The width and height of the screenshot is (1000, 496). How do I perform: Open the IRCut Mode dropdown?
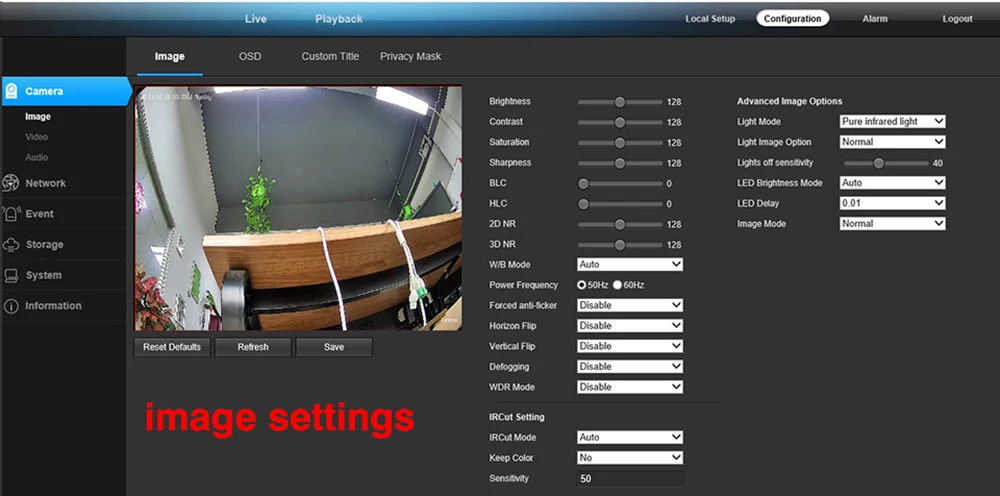629,438
